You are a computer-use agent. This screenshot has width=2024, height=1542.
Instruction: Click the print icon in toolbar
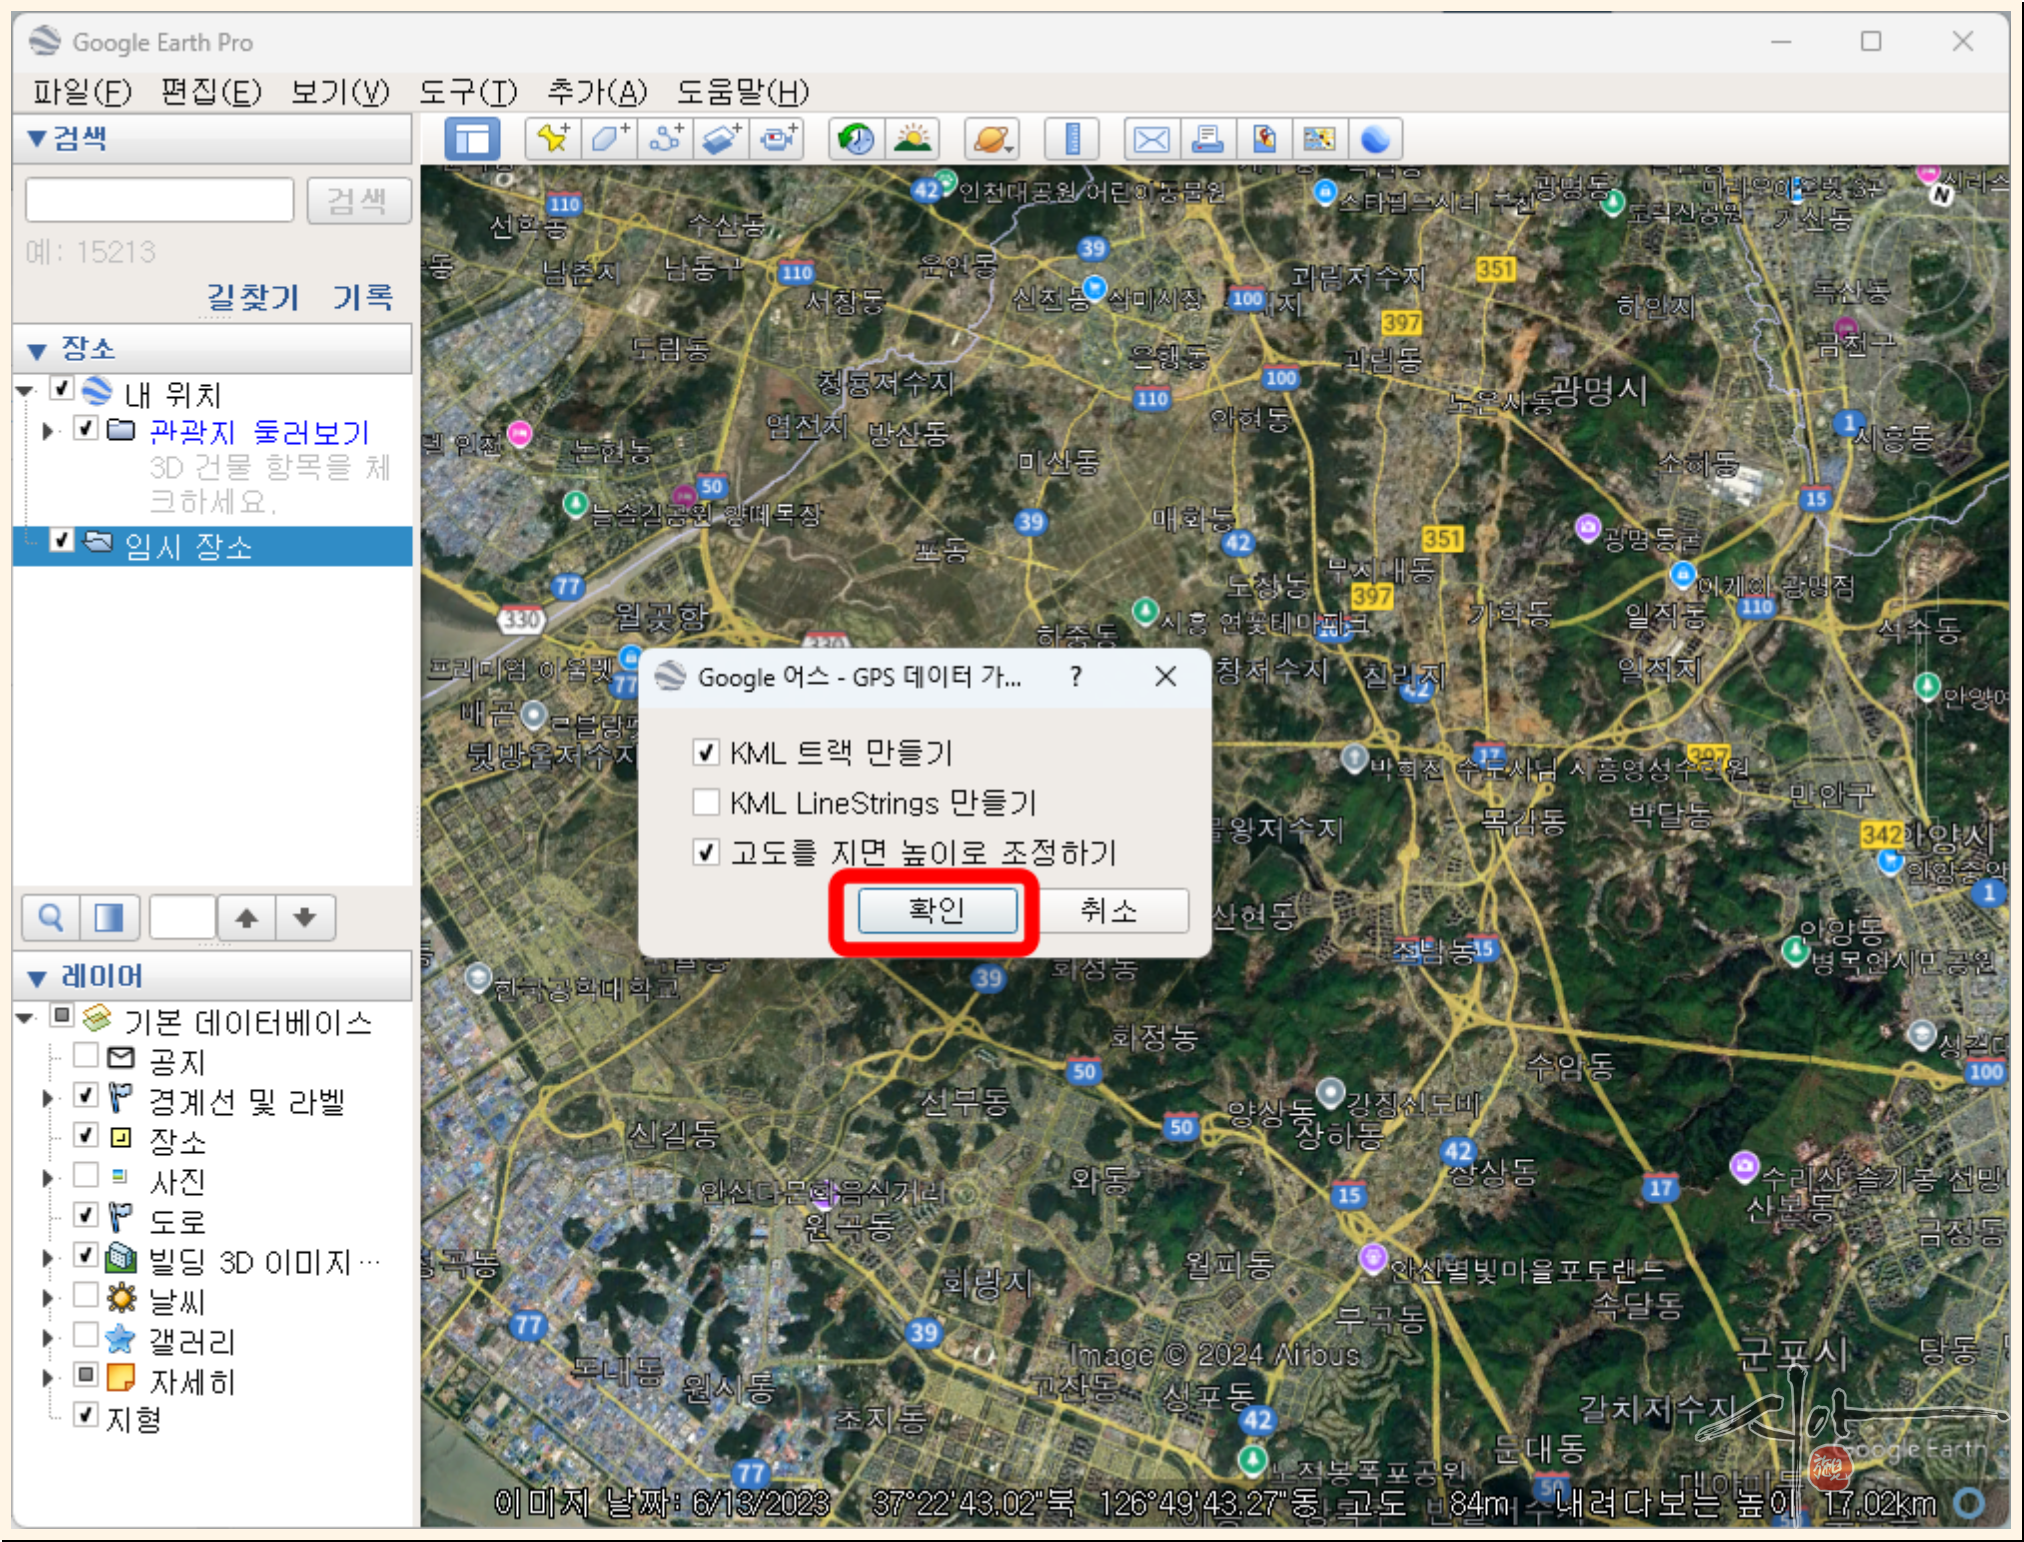tap(1208, 139)
